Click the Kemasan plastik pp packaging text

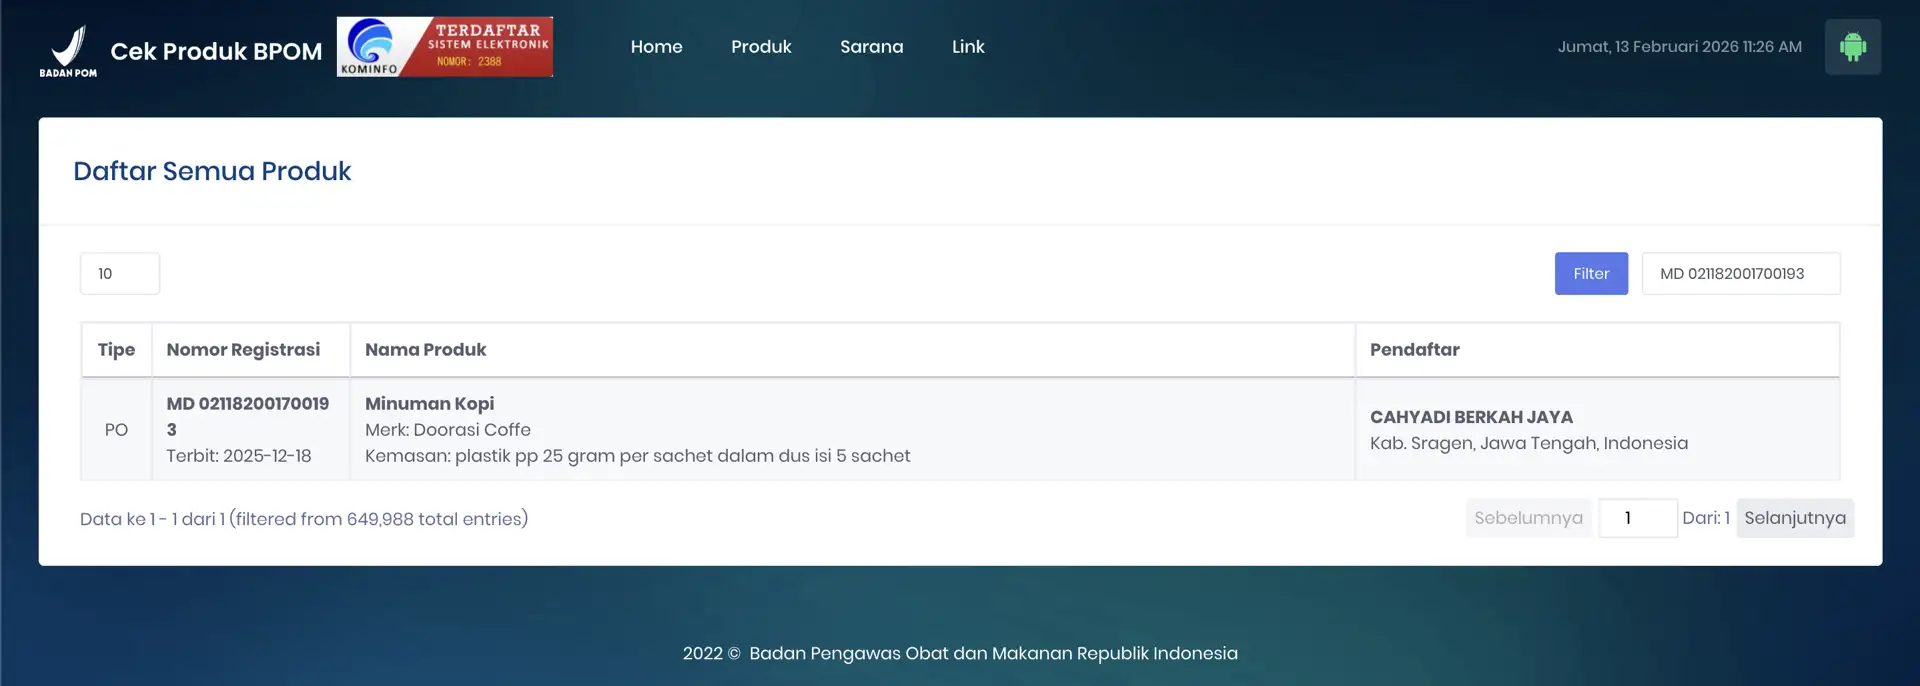click(x=637, y=456)
